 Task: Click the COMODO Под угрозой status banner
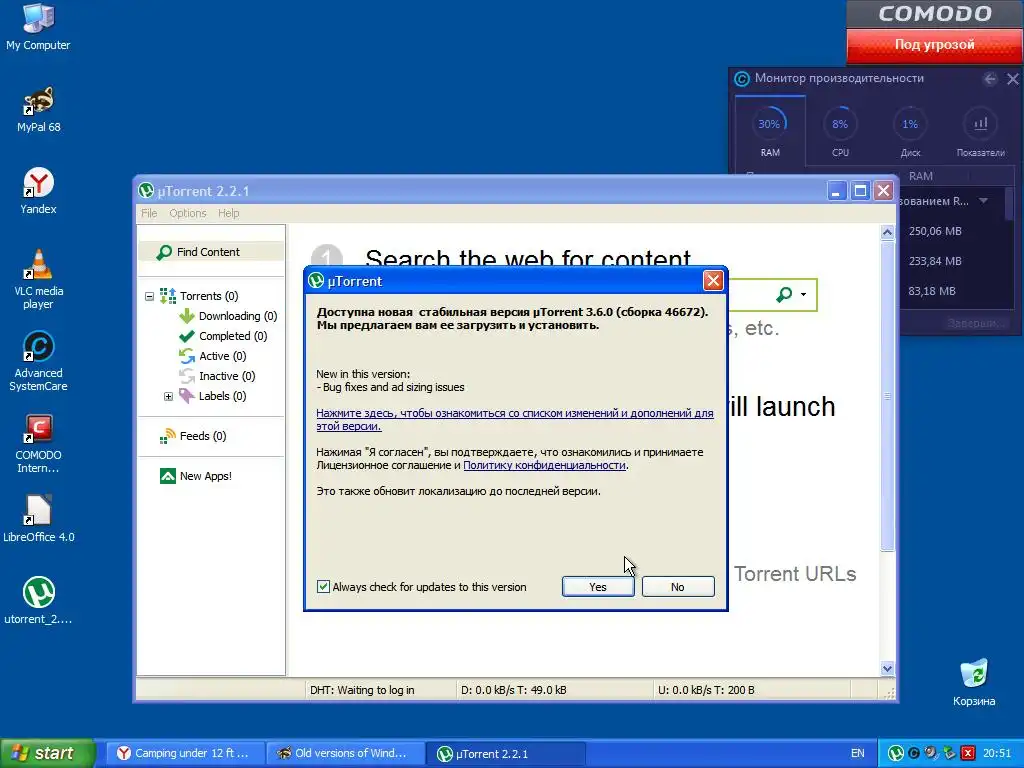point(935,44)
